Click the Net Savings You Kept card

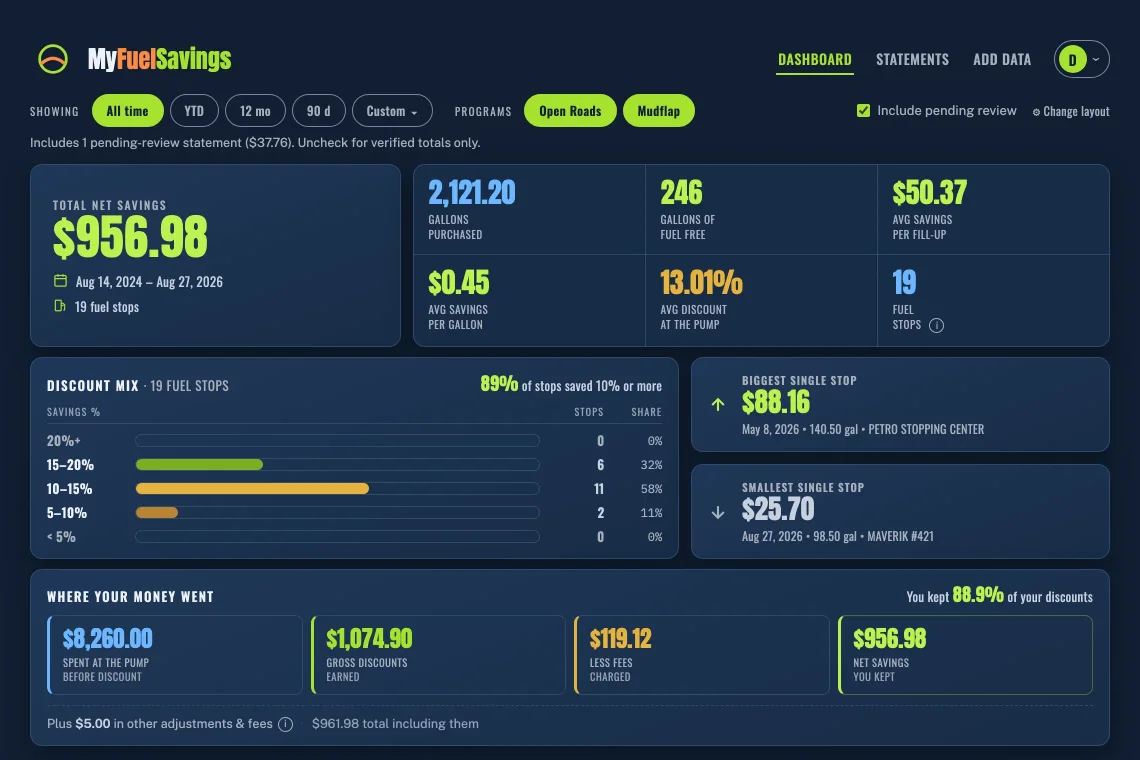point(966,655)
